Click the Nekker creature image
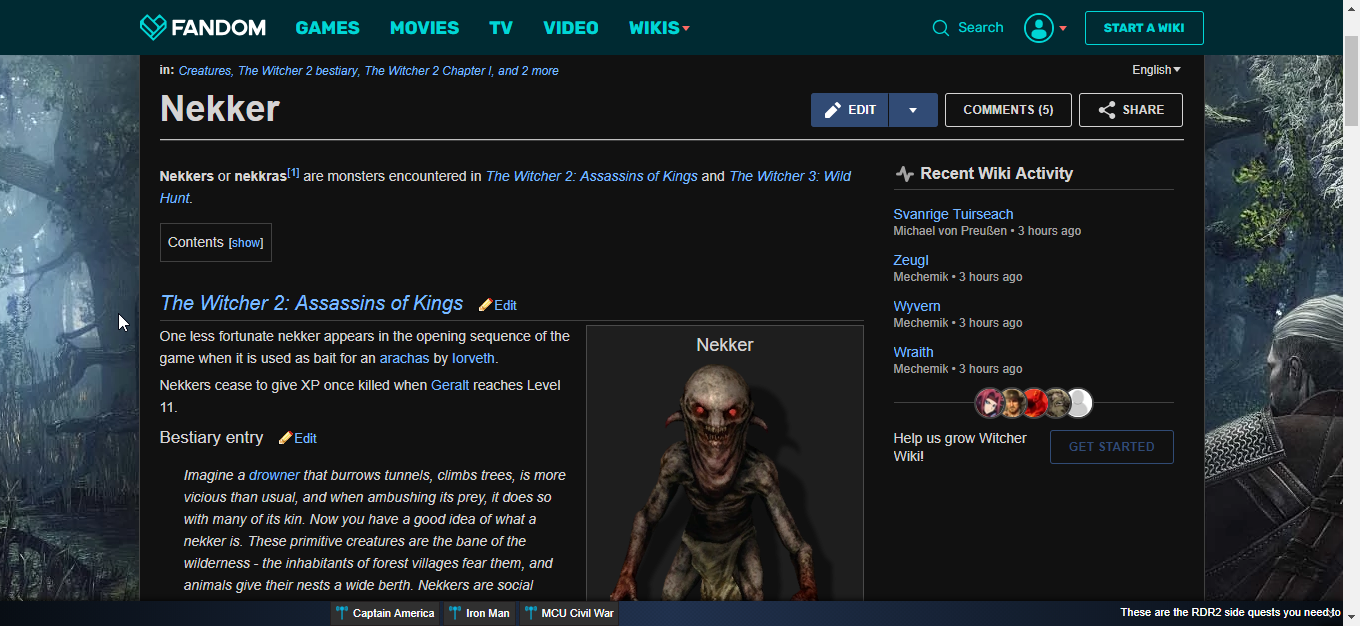Screen dimensions: 1360x626 point(724,480)
